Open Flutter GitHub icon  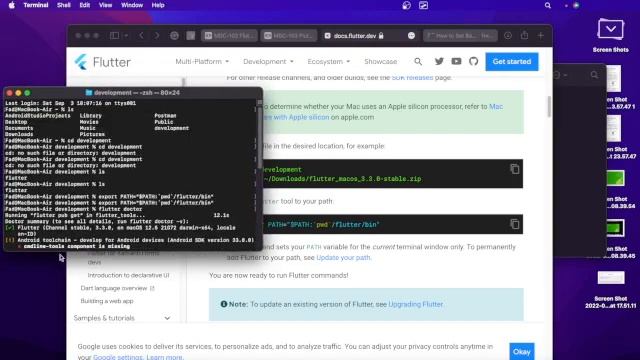[x=473, y=62]
